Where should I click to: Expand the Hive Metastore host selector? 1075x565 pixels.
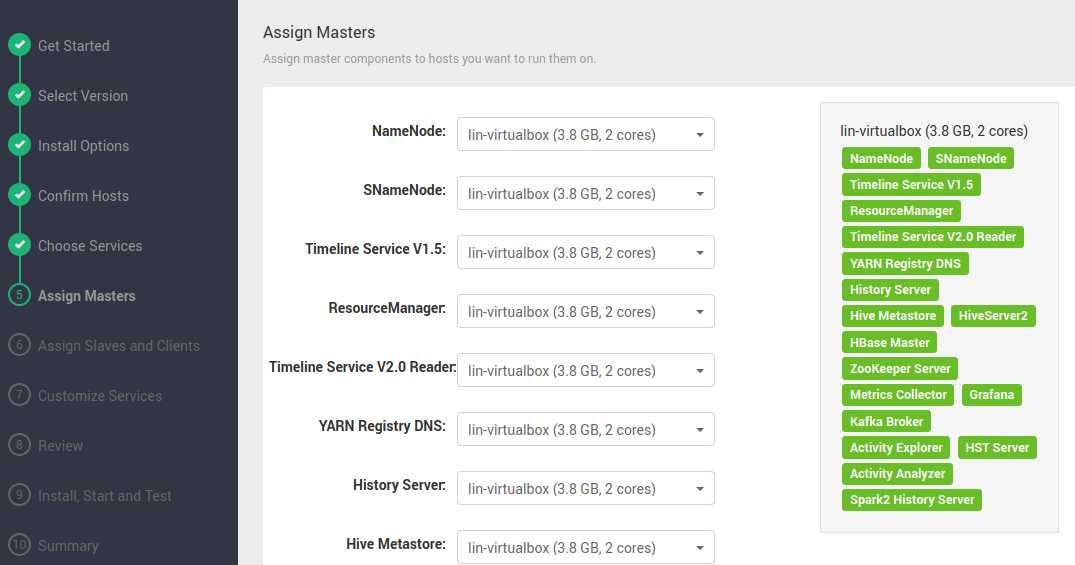pos(585,548)
